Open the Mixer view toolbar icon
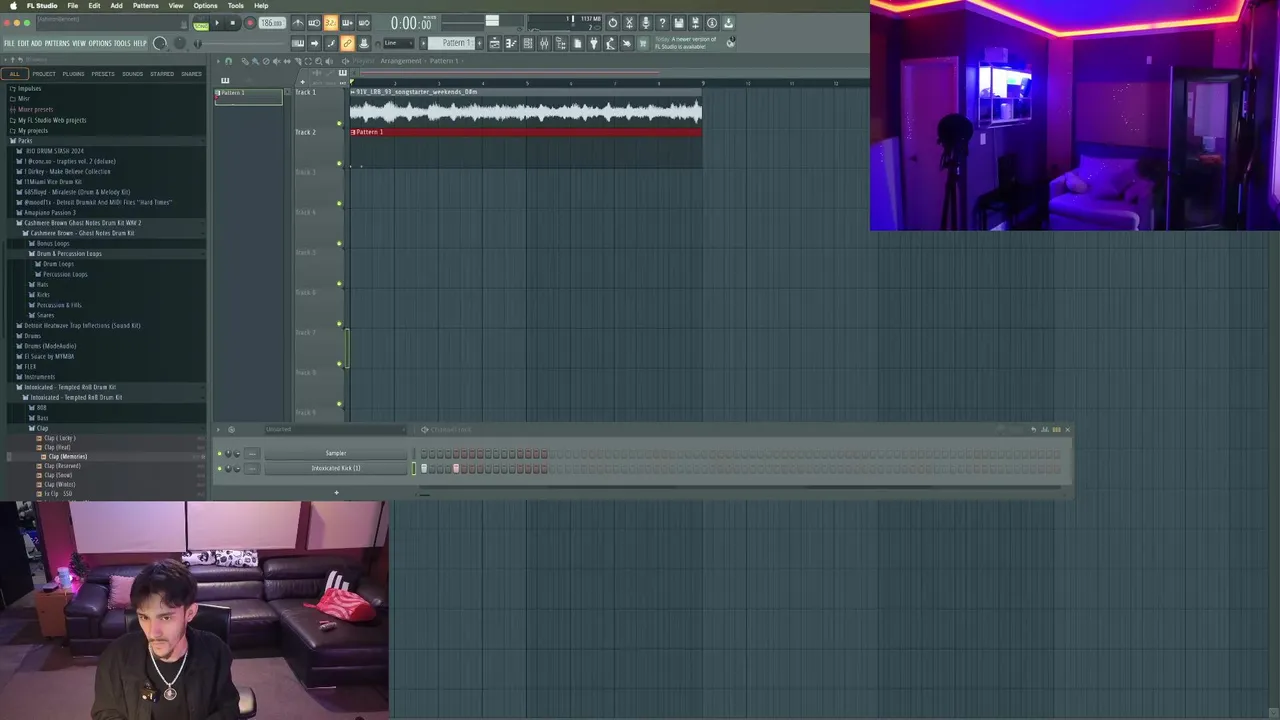This screenshot has height=720, width=1280. pos(544,43)
